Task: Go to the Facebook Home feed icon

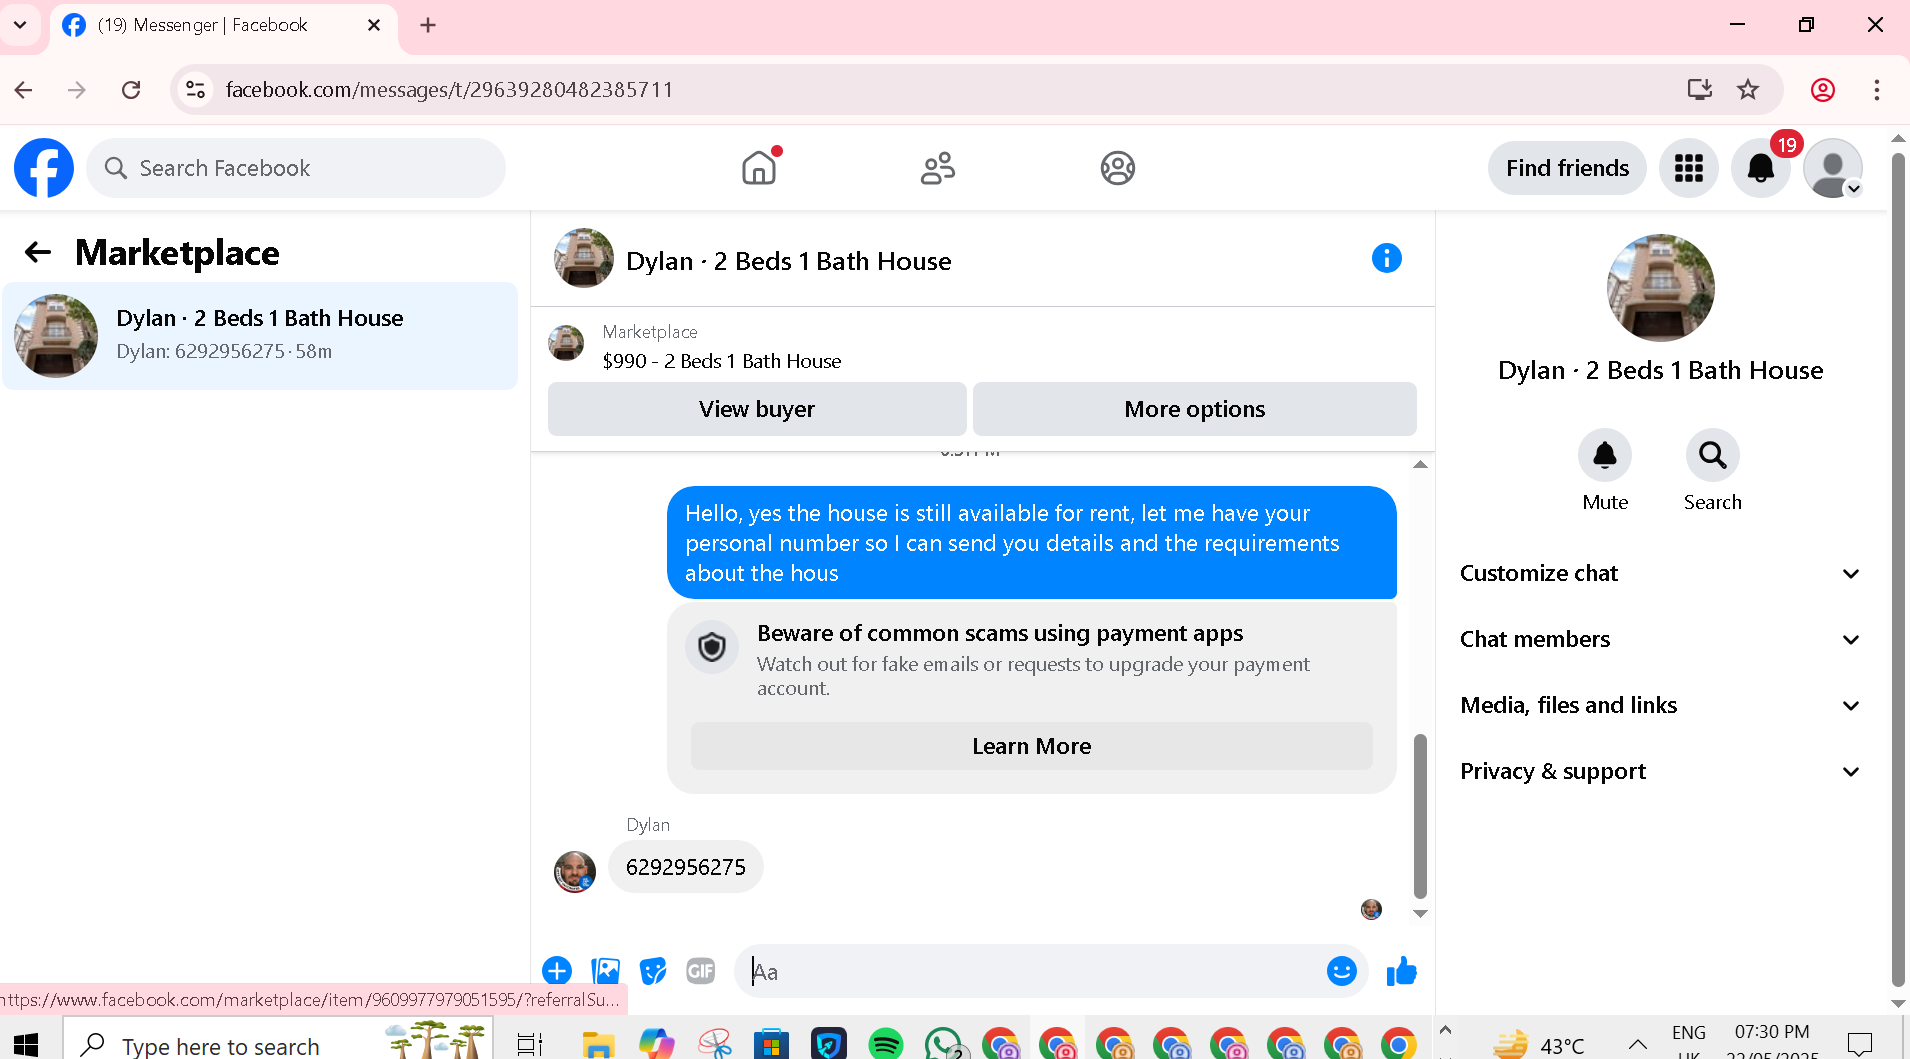Action: pyautogui.click(x=759, y=168)
